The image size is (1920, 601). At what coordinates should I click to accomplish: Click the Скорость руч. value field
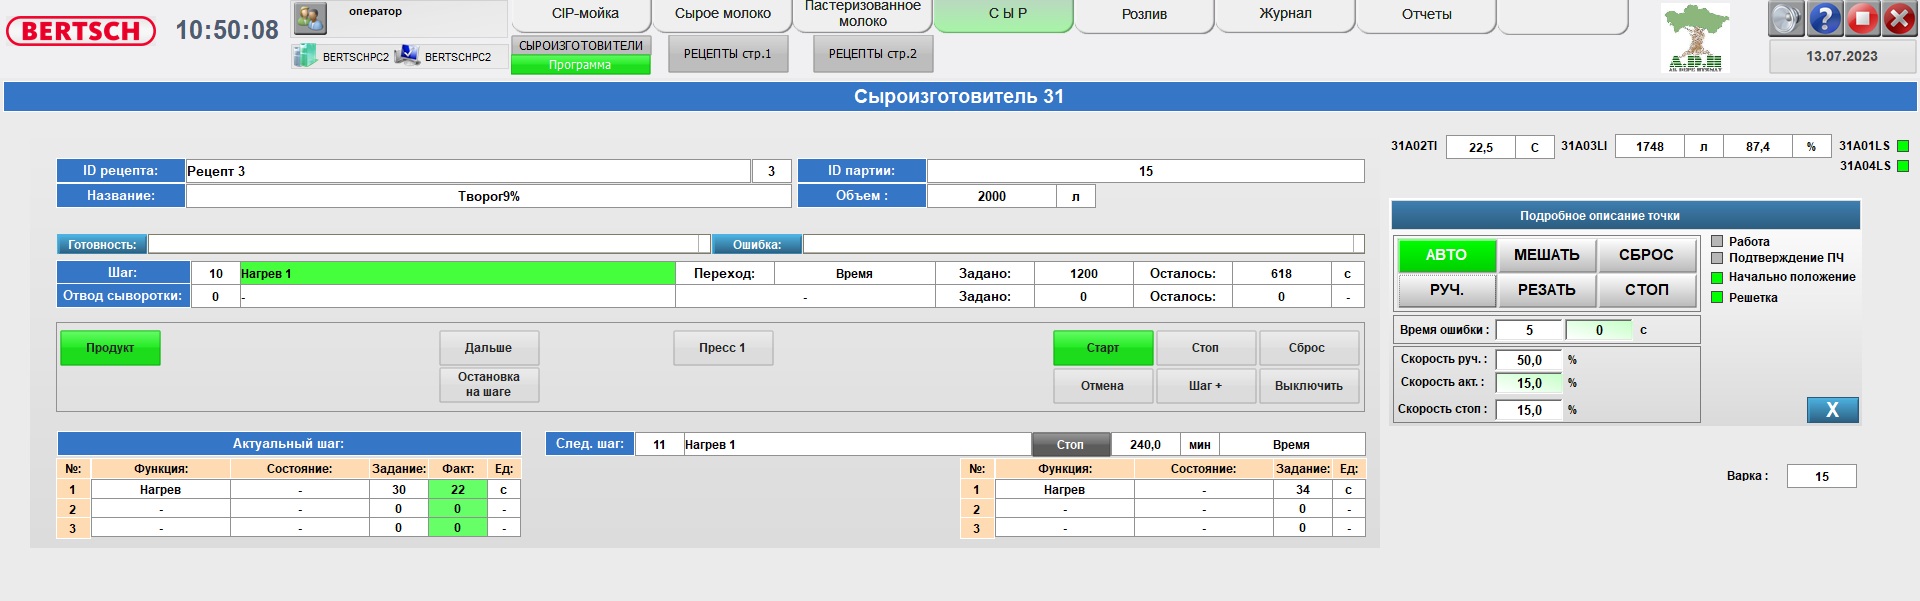pos(1528,360)
